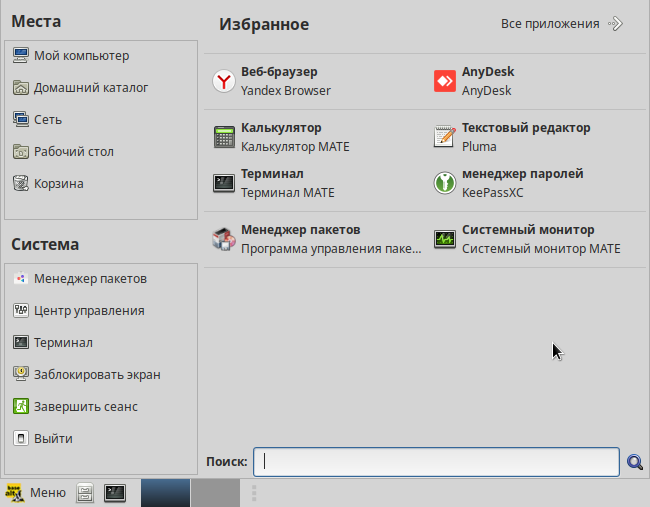Switch to the second (gray) workspace

point(216,493)
